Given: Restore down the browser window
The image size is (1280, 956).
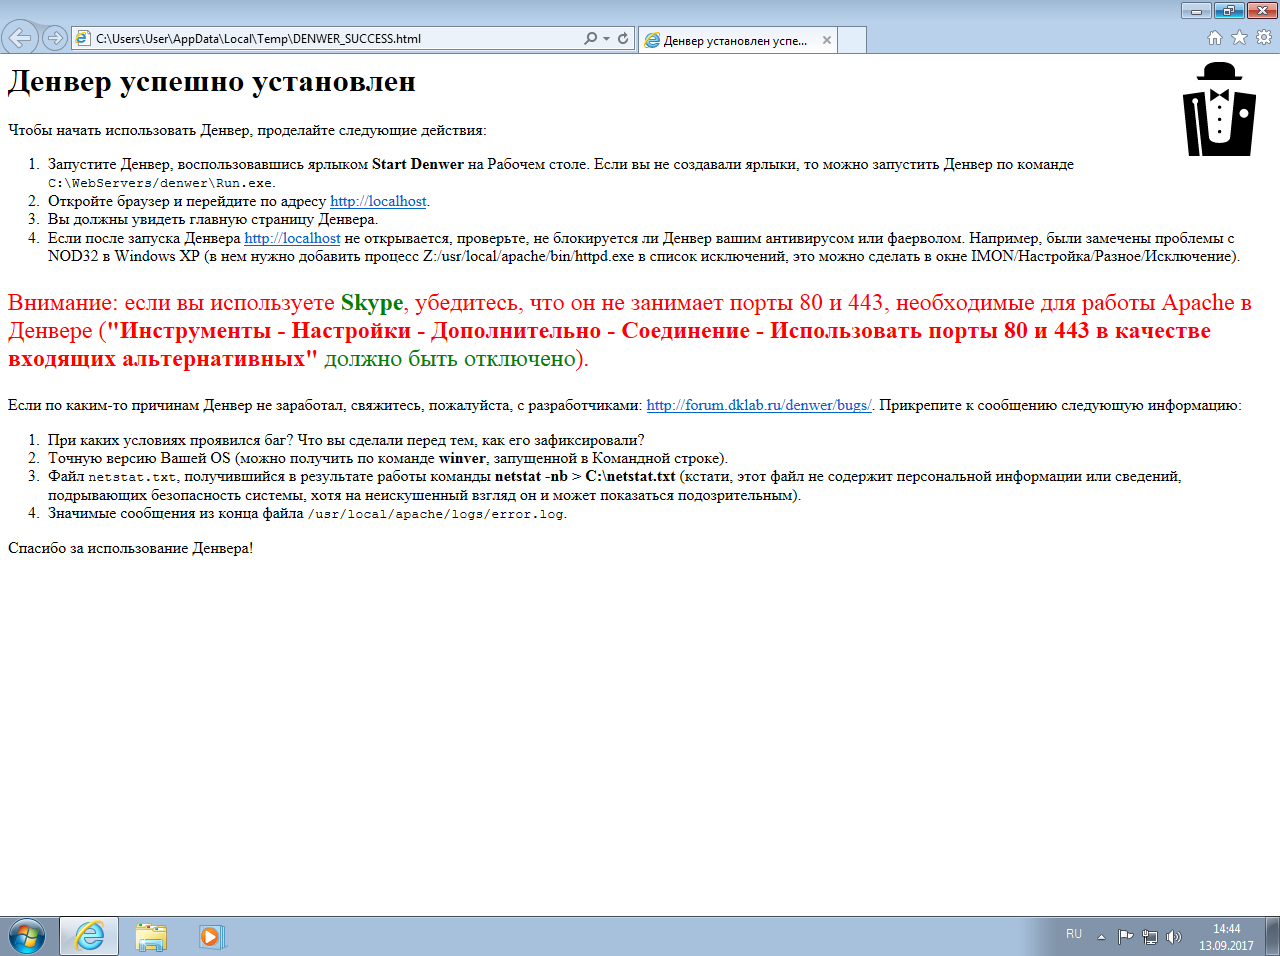Looking at the screenshot, I should coord(1229,11).
